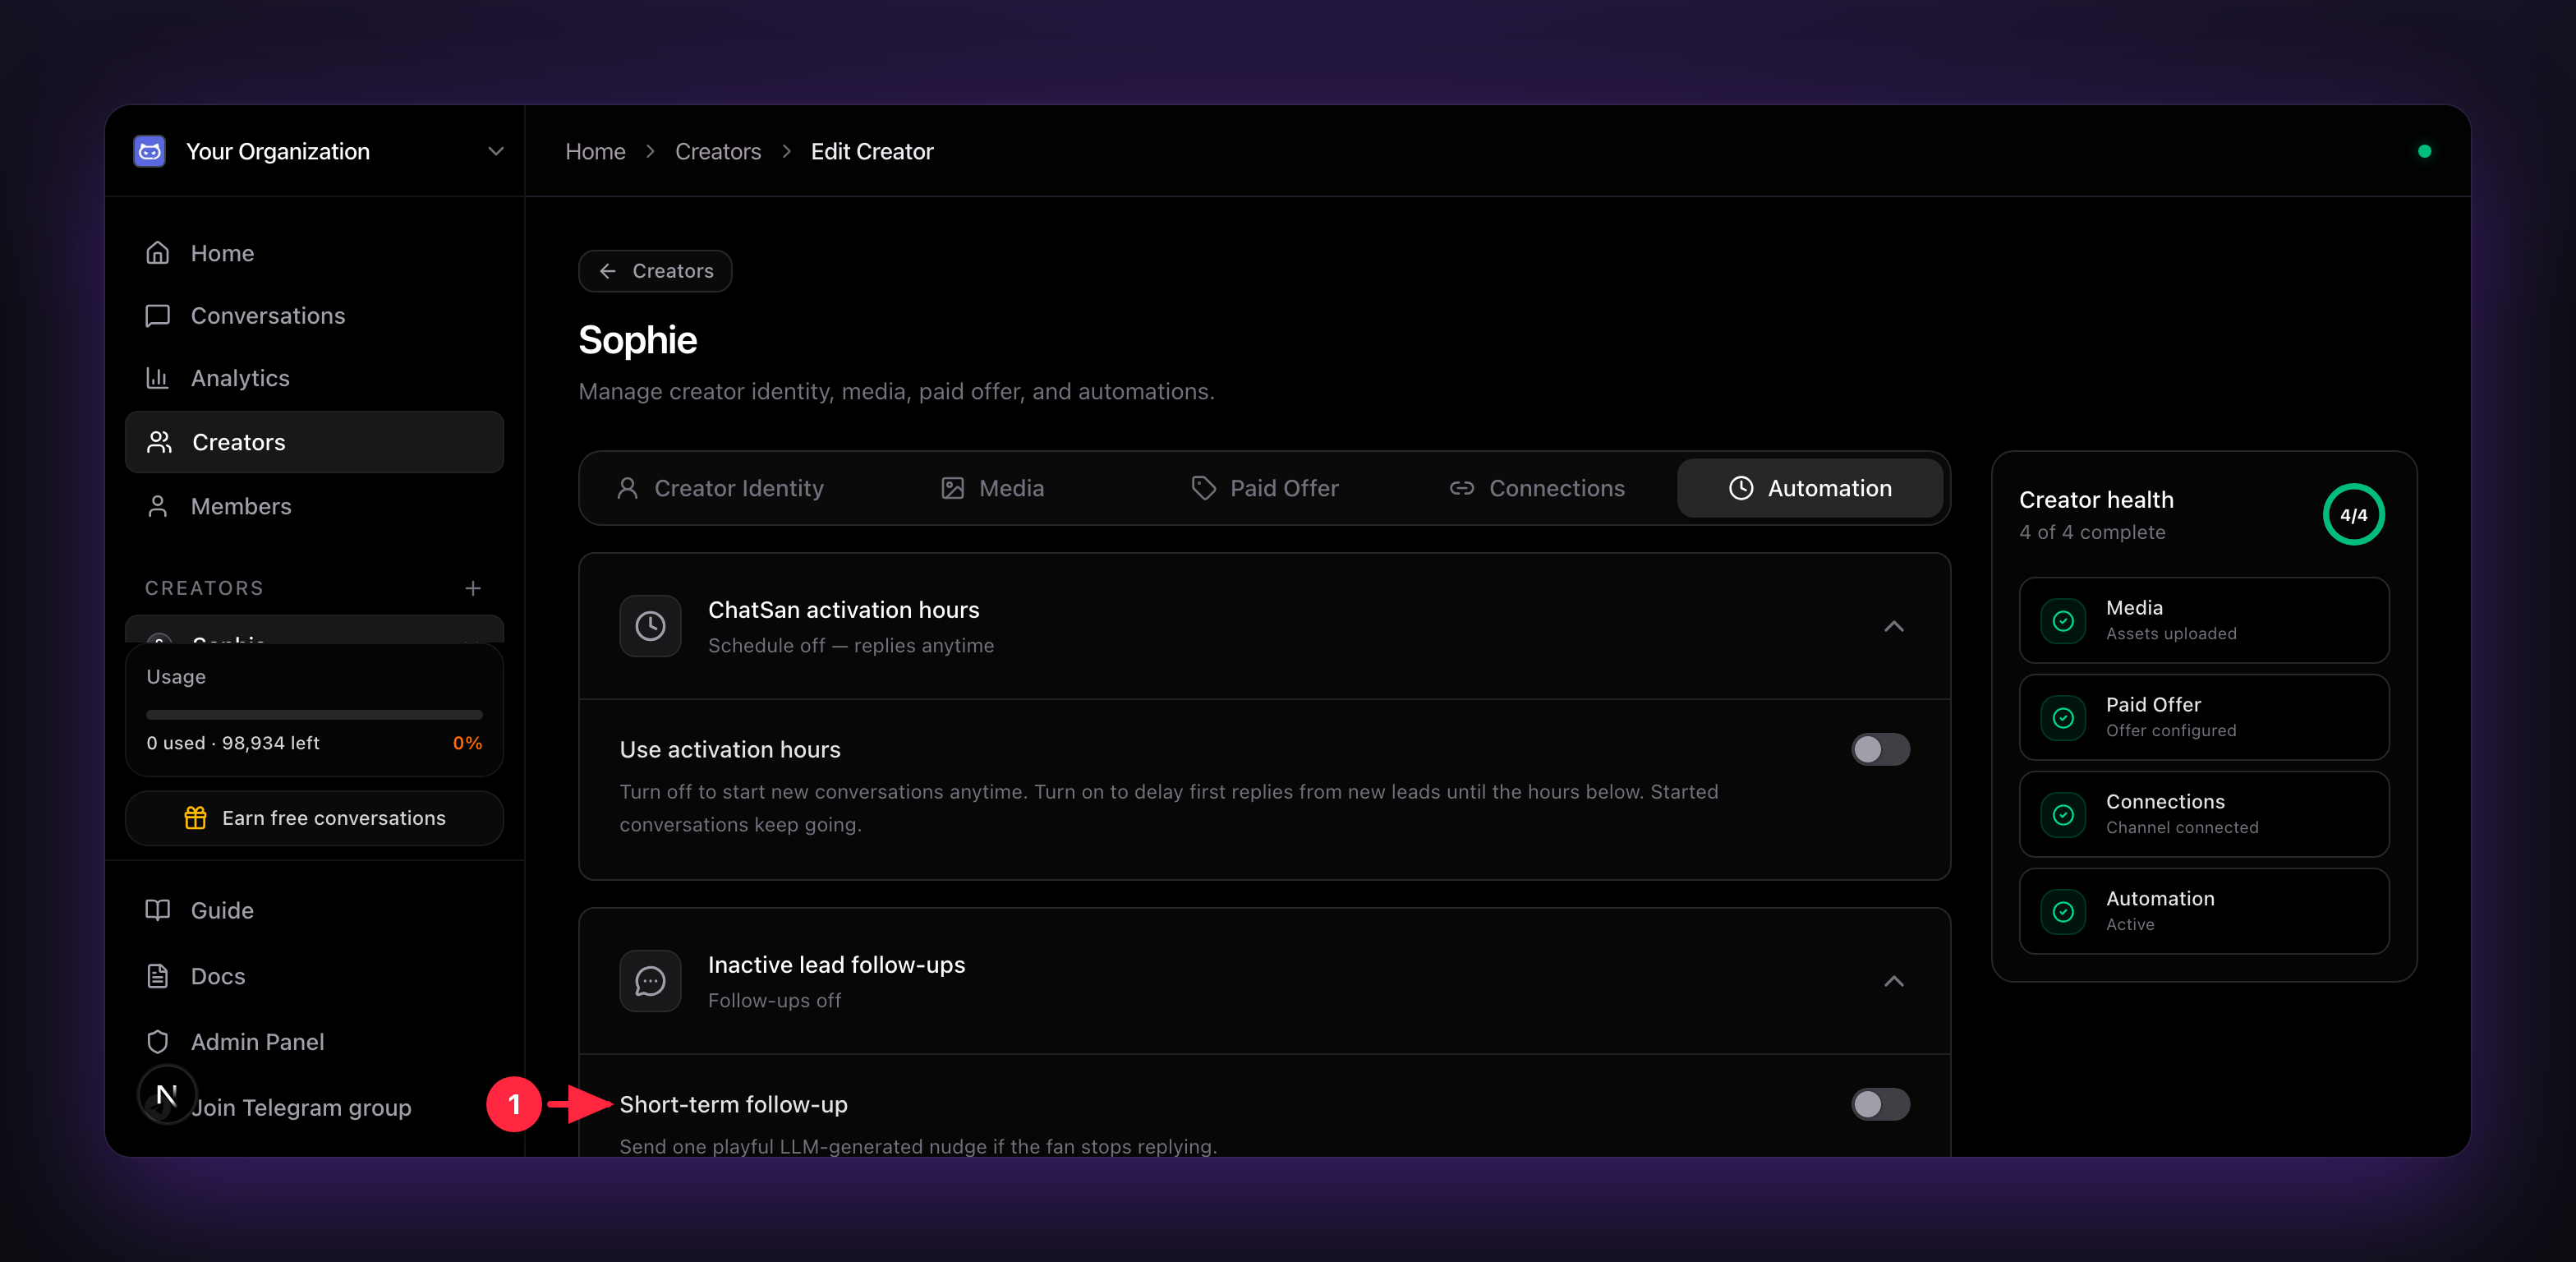Click the Connections checkmark icon in health

(x=2063, y=815)
